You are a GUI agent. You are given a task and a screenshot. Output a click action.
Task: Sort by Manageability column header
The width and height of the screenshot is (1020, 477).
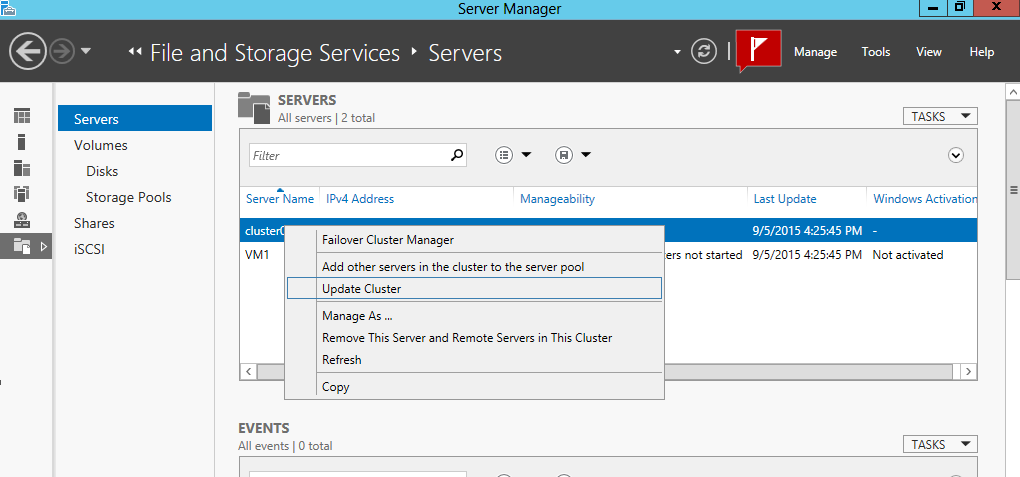point(557,199)
